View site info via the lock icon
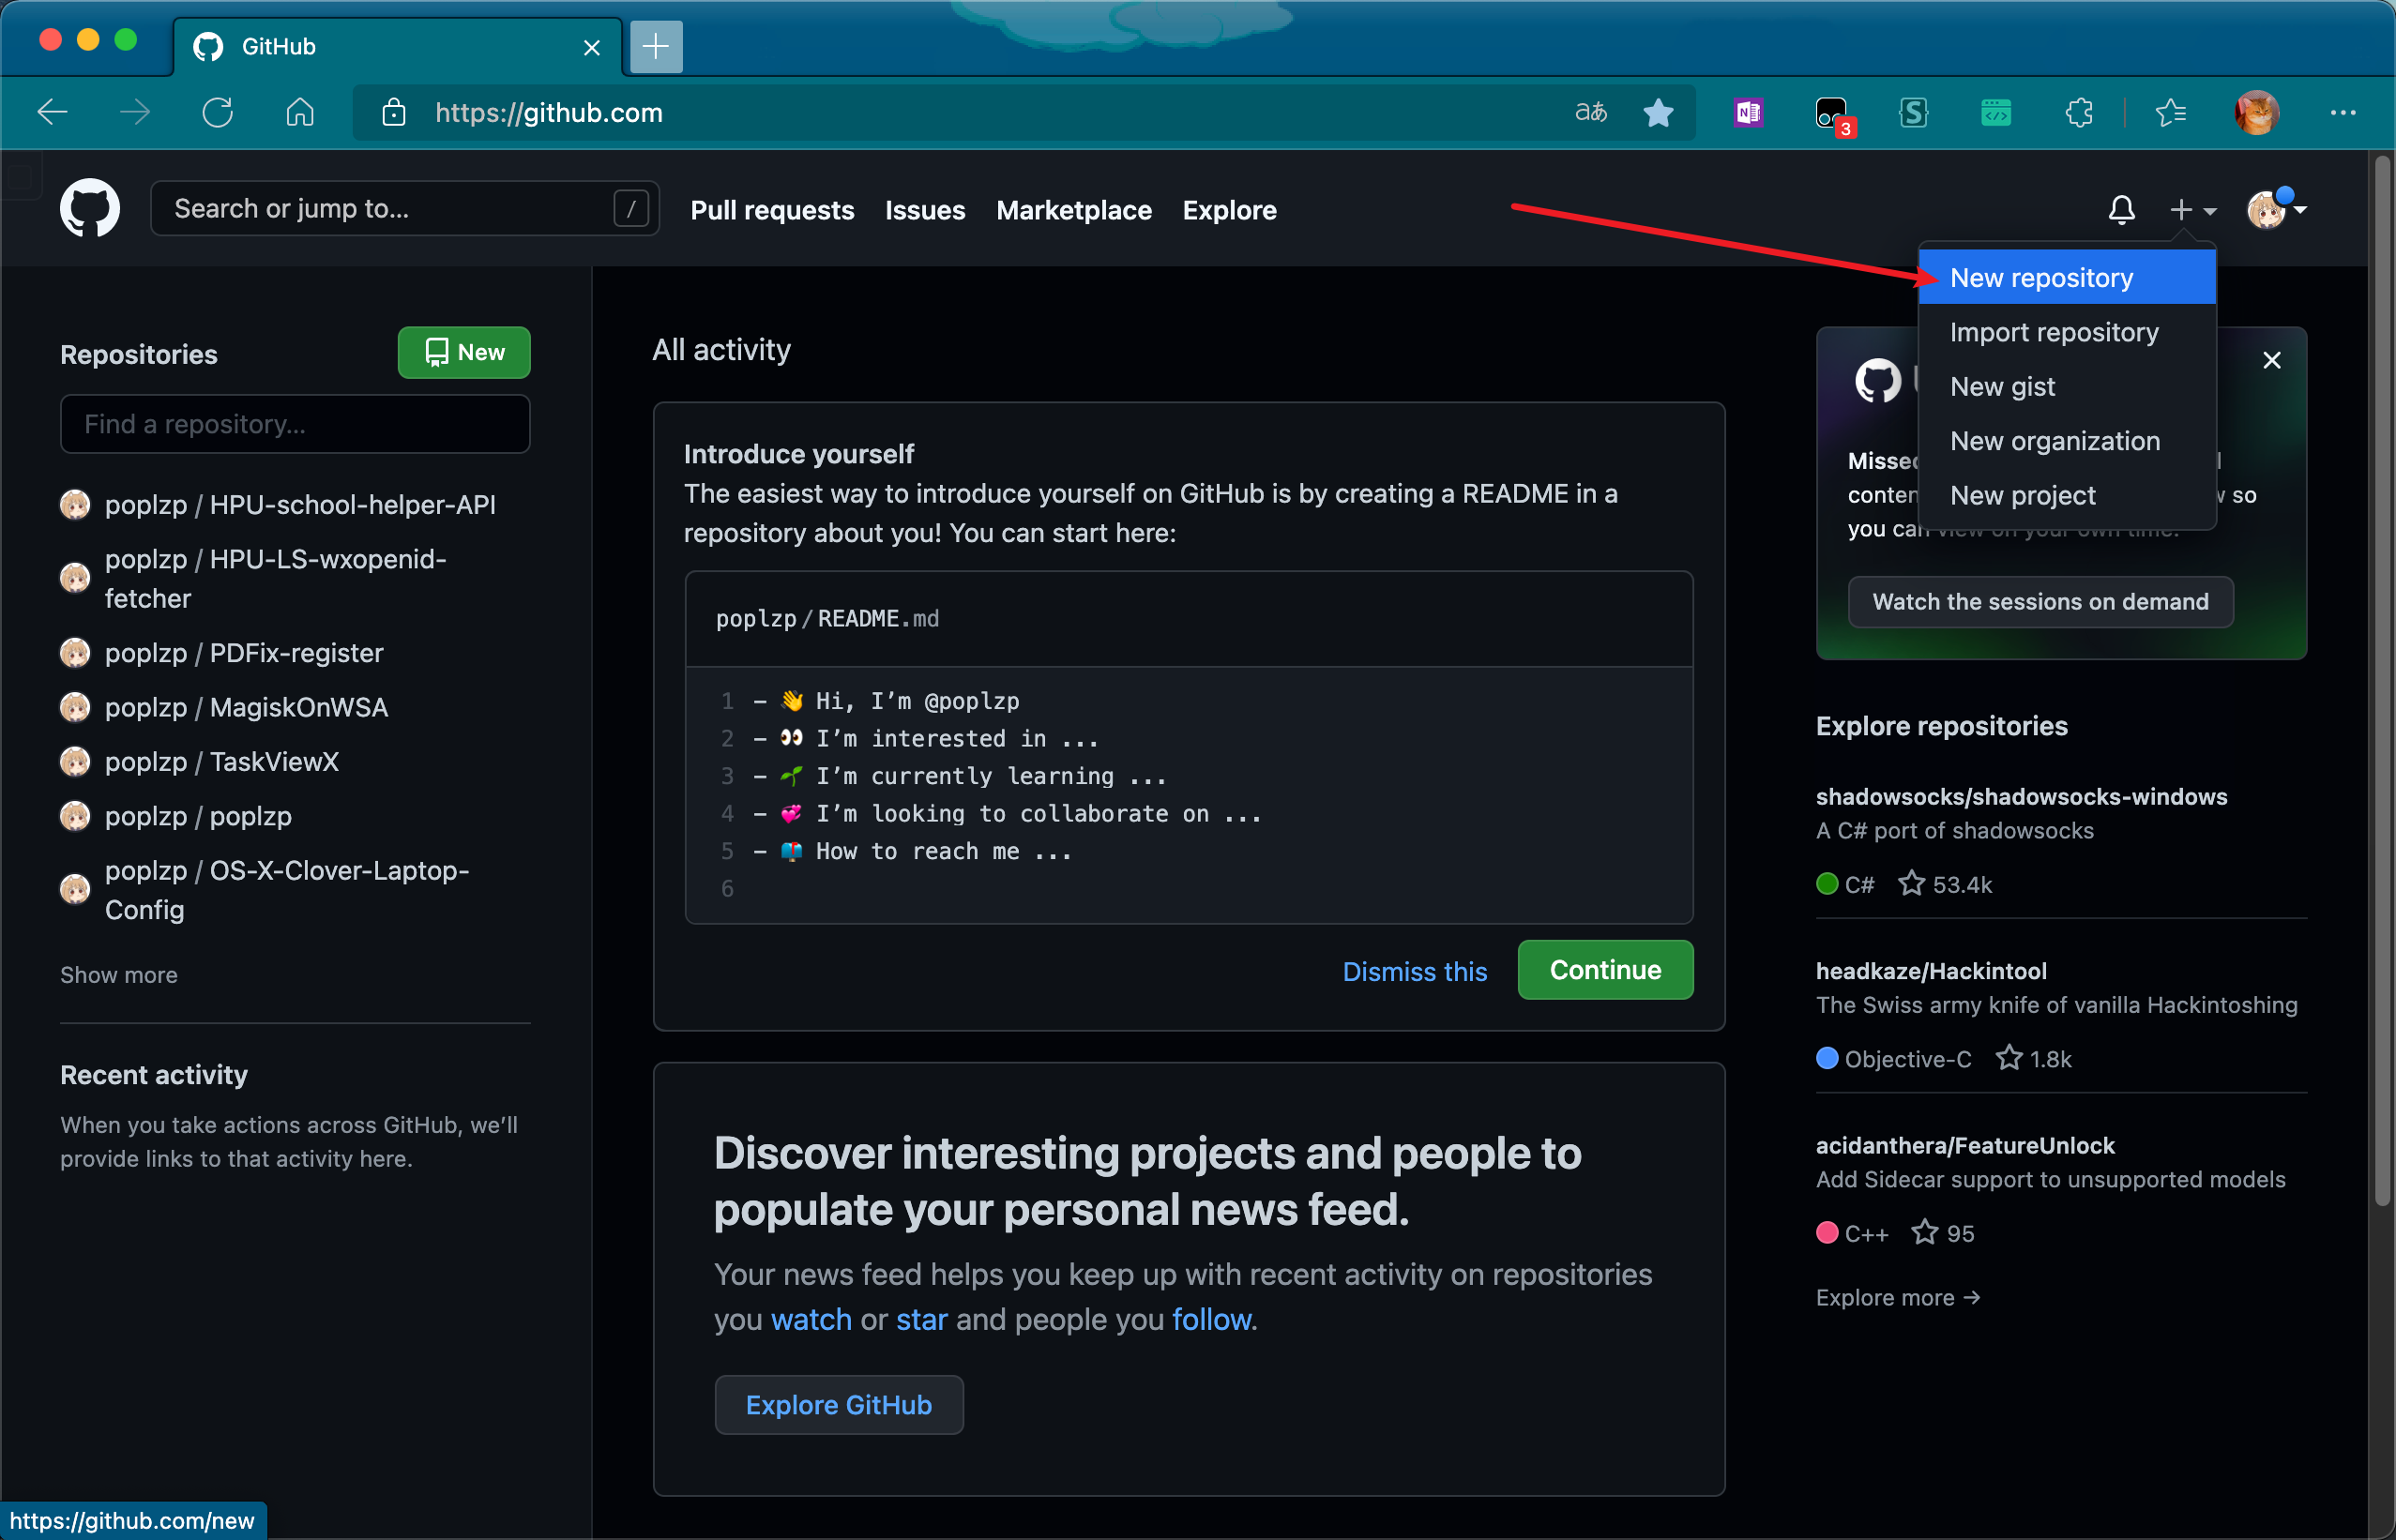This screenshot has height=1540, width=2396. pos(394,112)
